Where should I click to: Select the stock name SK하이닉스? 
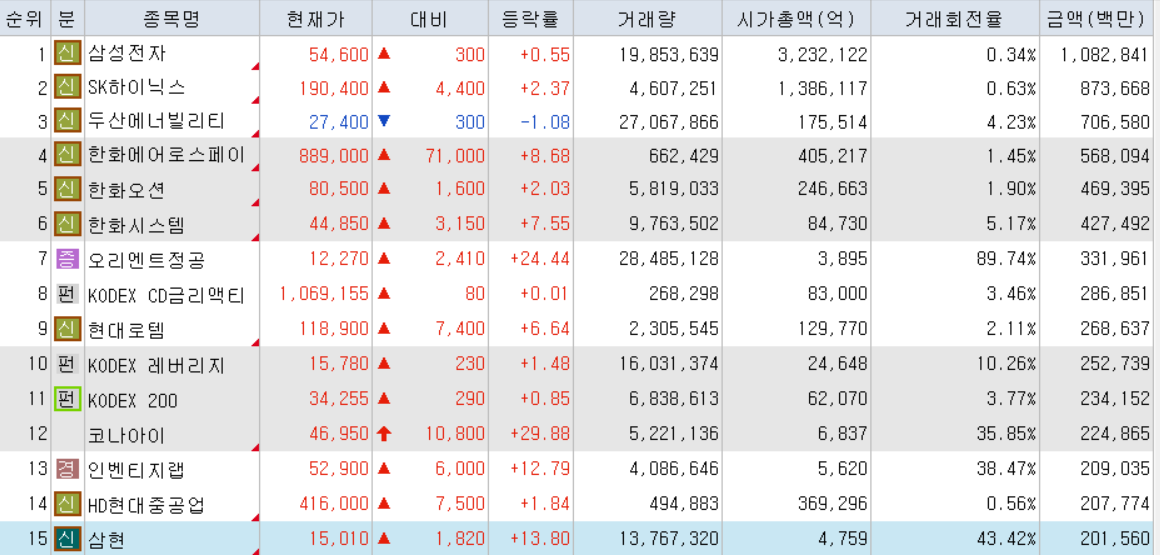point(137,88)
